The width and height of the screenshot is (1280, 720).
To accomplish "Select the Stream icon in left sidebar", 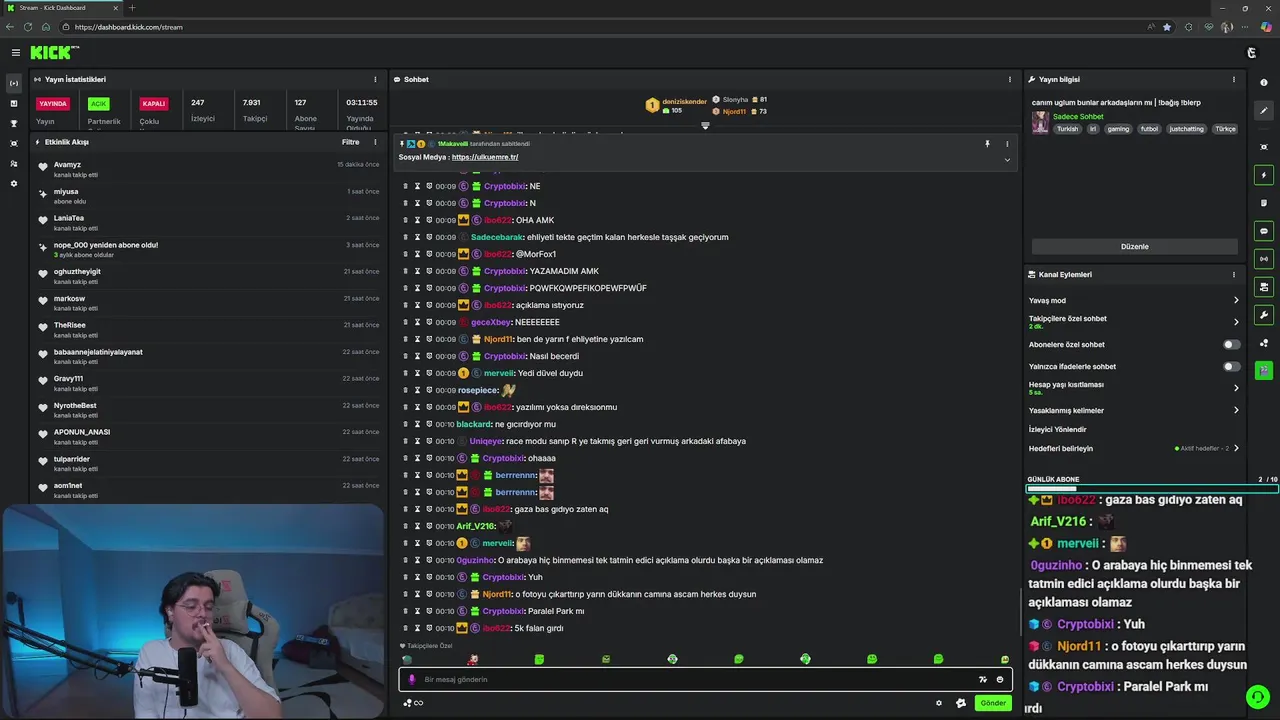I will click(x=14, y=83).
